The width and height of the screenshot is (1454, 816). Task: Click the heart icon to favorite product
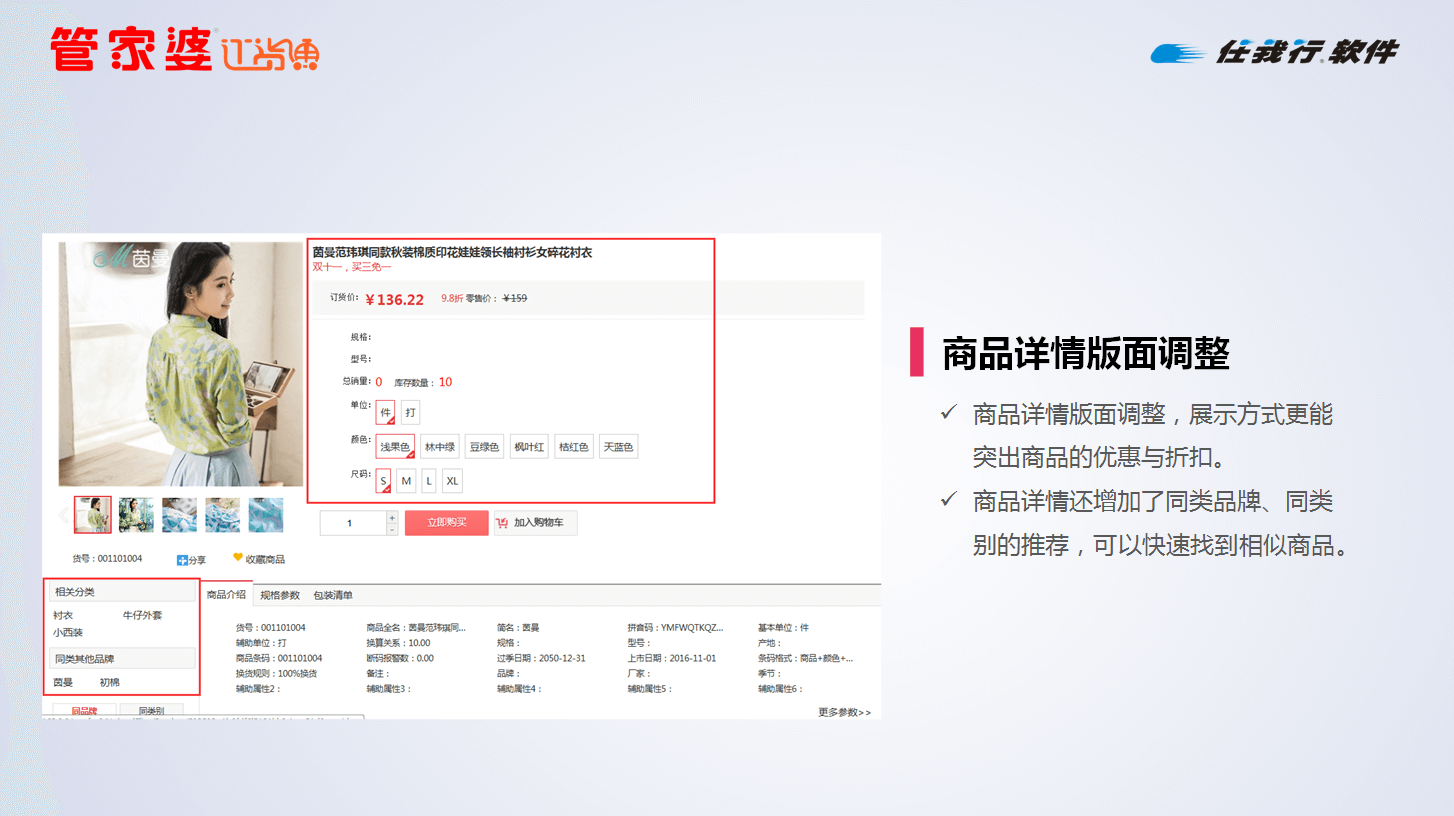pyautogui.click(x=238, y=558)
